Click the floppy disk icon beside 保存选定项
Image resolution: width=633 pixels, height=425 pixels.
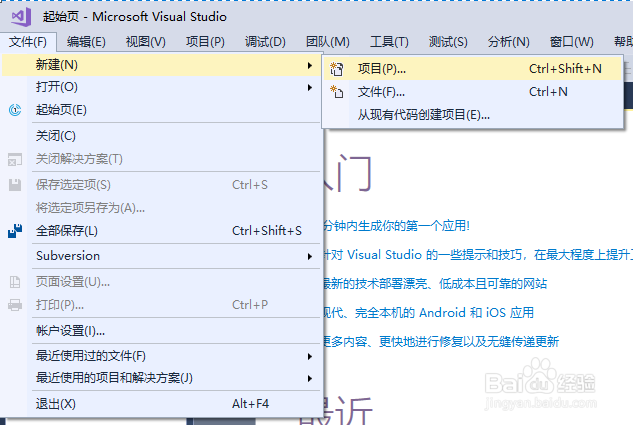click(x=15, y=185)
